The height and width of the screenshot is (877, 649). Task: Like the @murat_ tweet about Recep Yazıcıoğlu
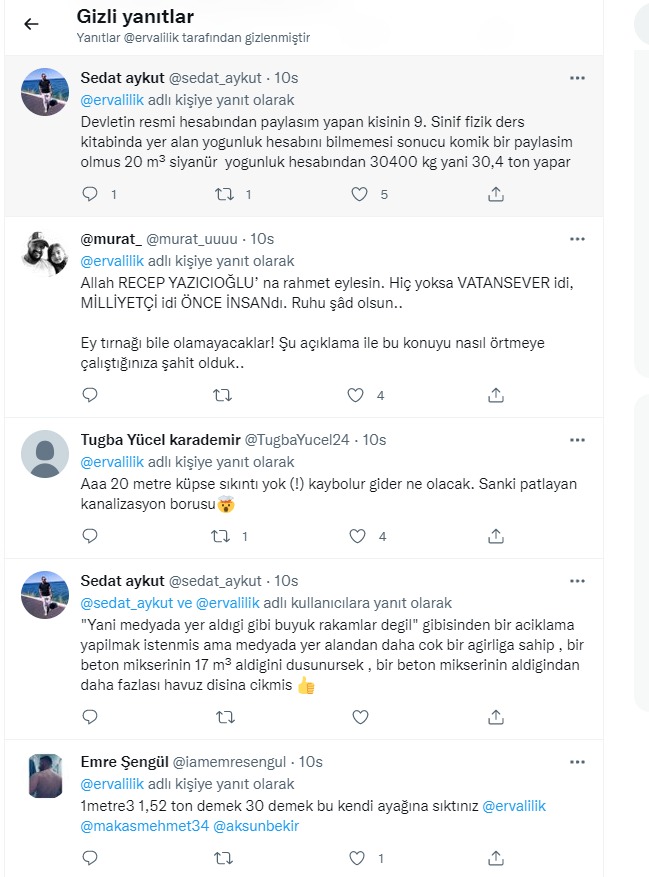pos(354,395)
